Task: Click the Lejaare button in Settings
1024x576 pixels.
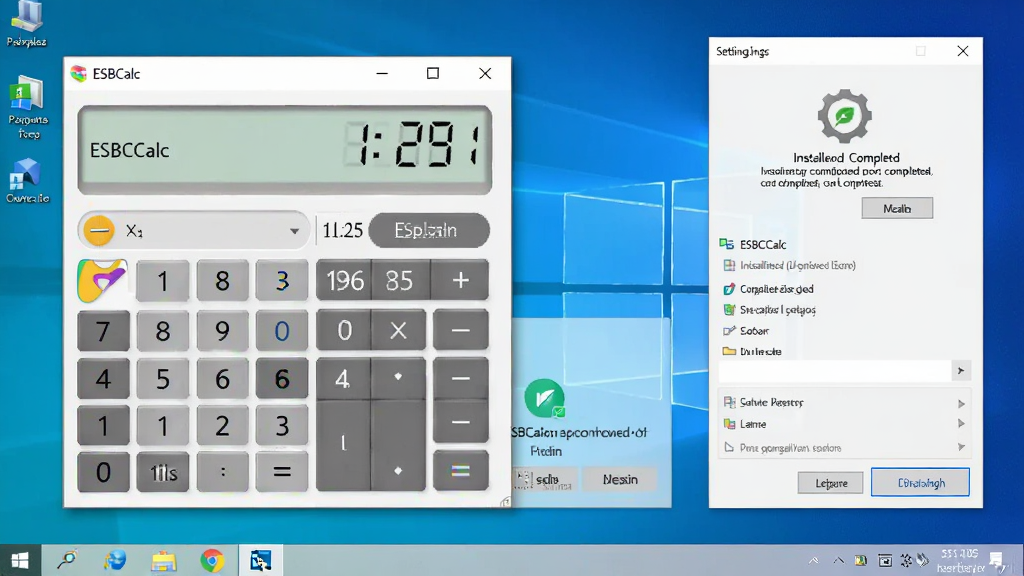Action: tap(831, 483)
